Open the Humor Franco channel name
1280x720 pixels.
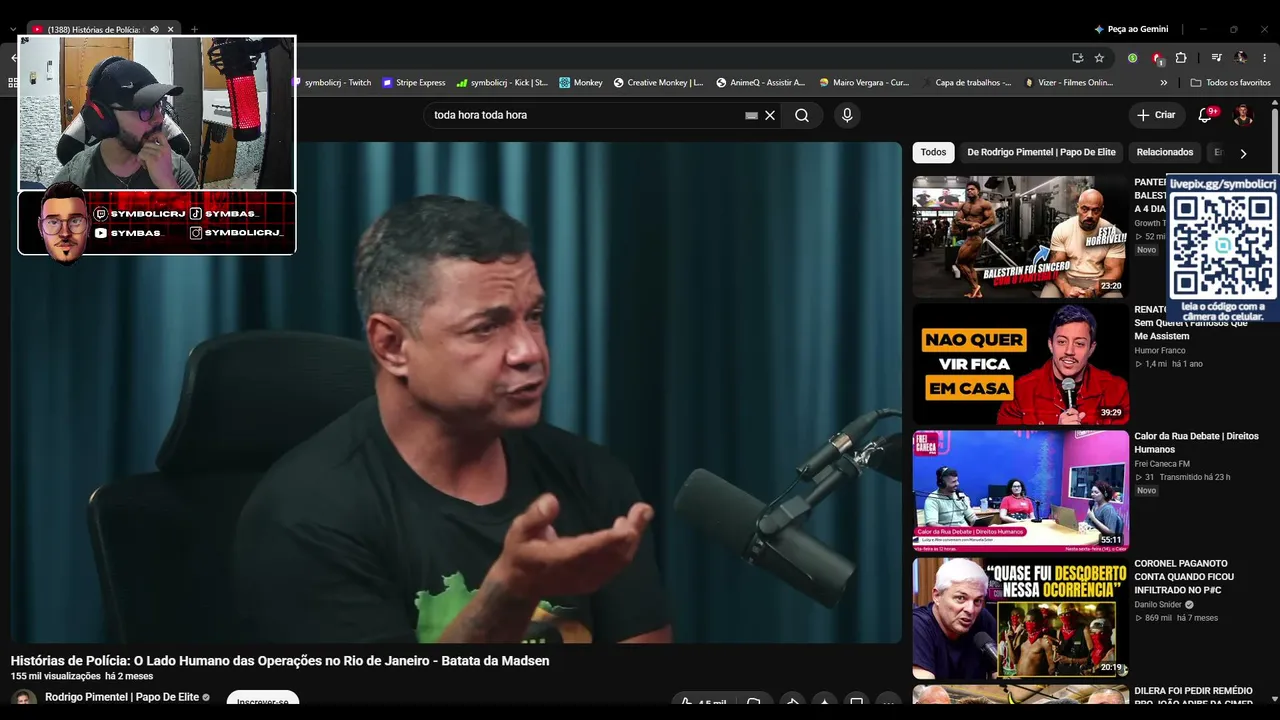1160,351
